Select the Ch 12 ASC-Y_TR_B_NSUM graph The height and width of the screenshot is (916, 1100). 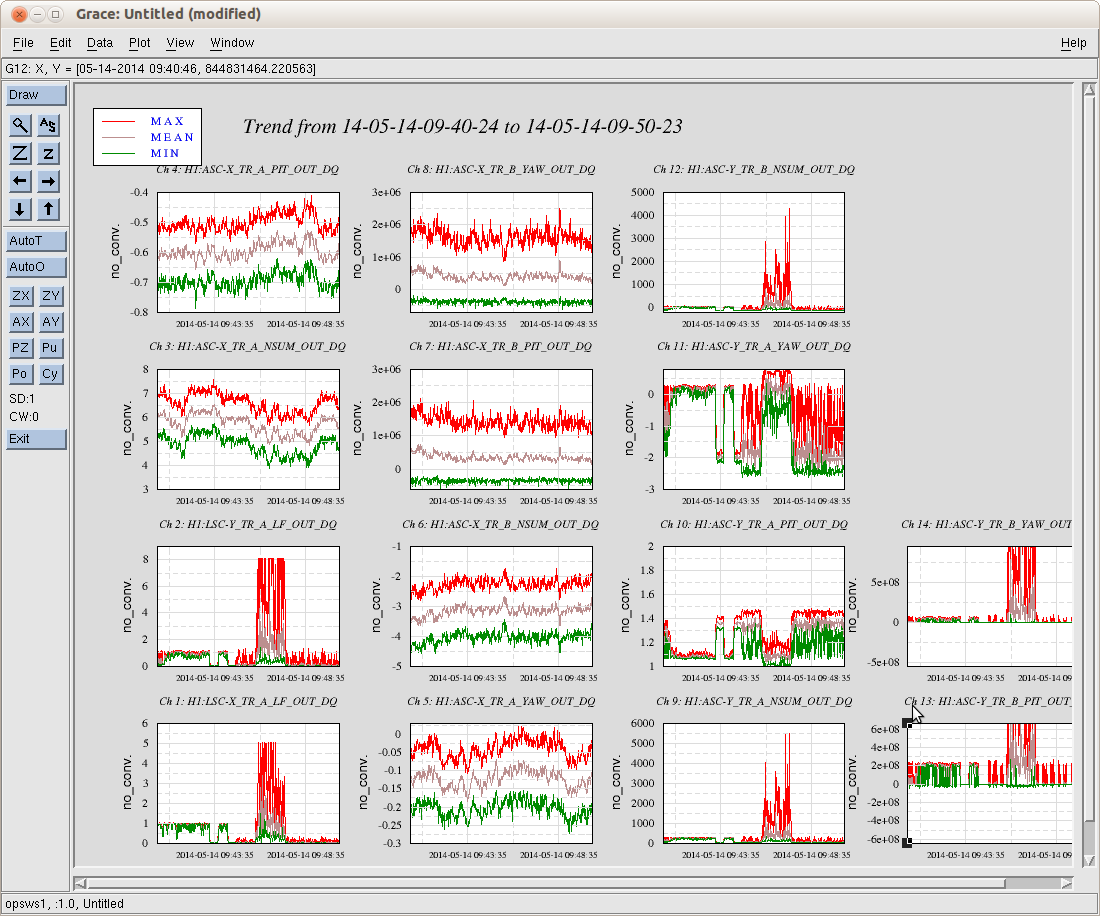(x=754, y=252)
